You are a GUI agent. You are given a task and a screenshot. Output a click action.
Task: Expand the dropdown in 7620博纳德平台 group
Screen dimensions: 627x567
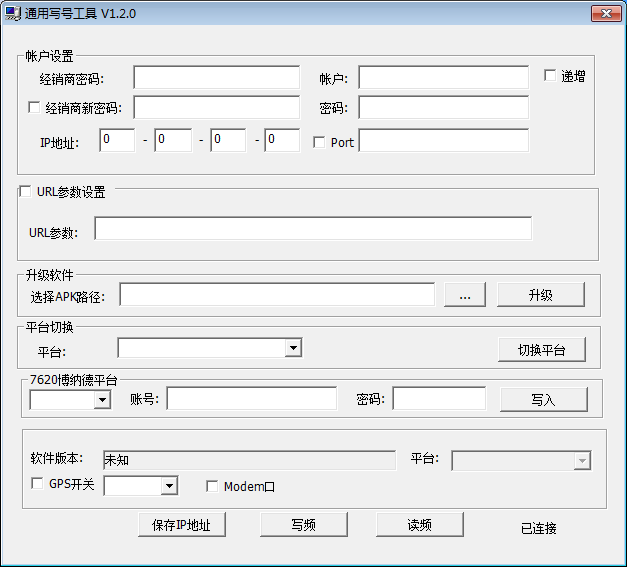coord(102,399)
